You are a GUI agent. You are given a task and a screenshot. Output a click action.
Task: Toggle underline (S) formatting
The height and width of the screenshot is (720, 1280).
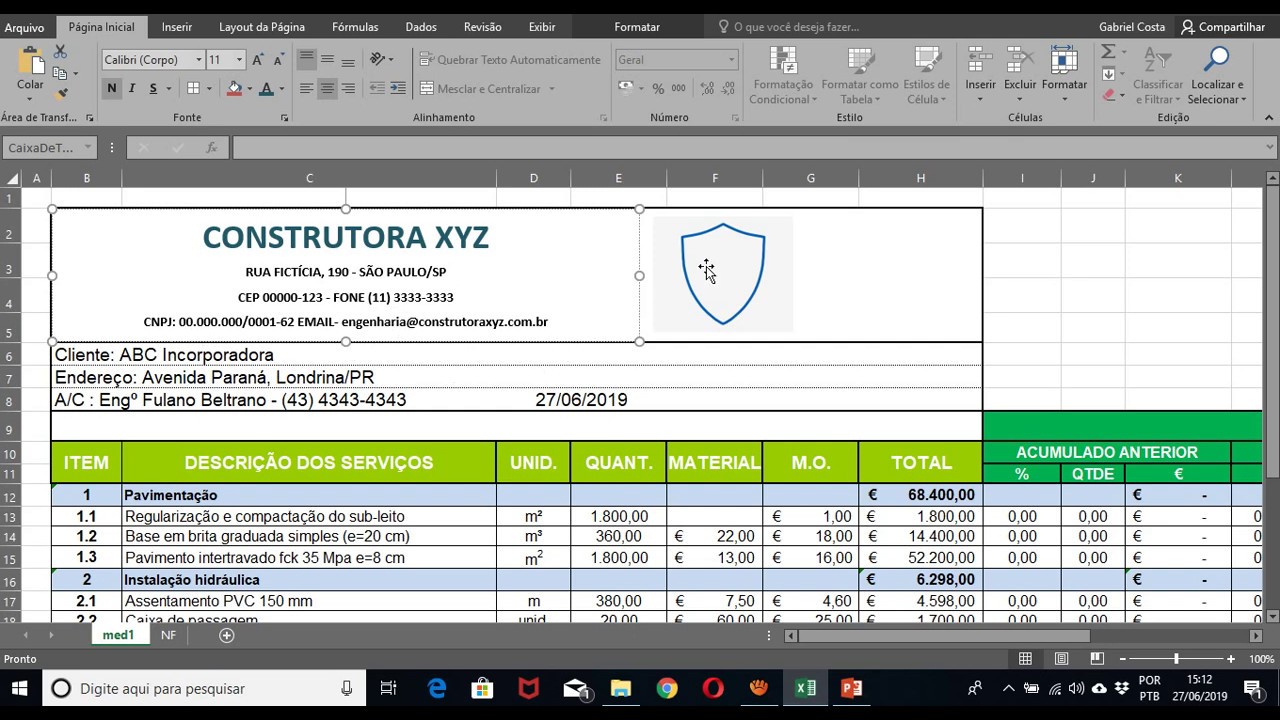[x=153, y=89]
